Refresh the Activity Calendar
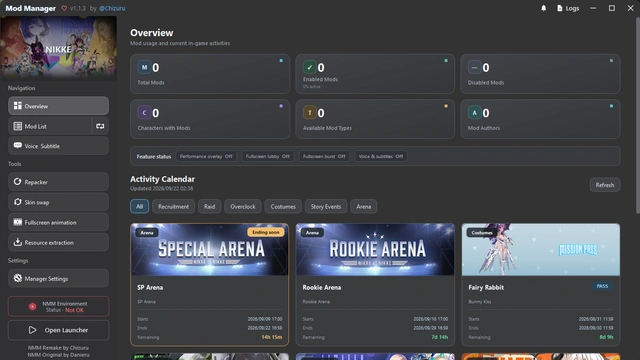Image resolution: width=640 pixels, height=360 pixels. (604, 185)
